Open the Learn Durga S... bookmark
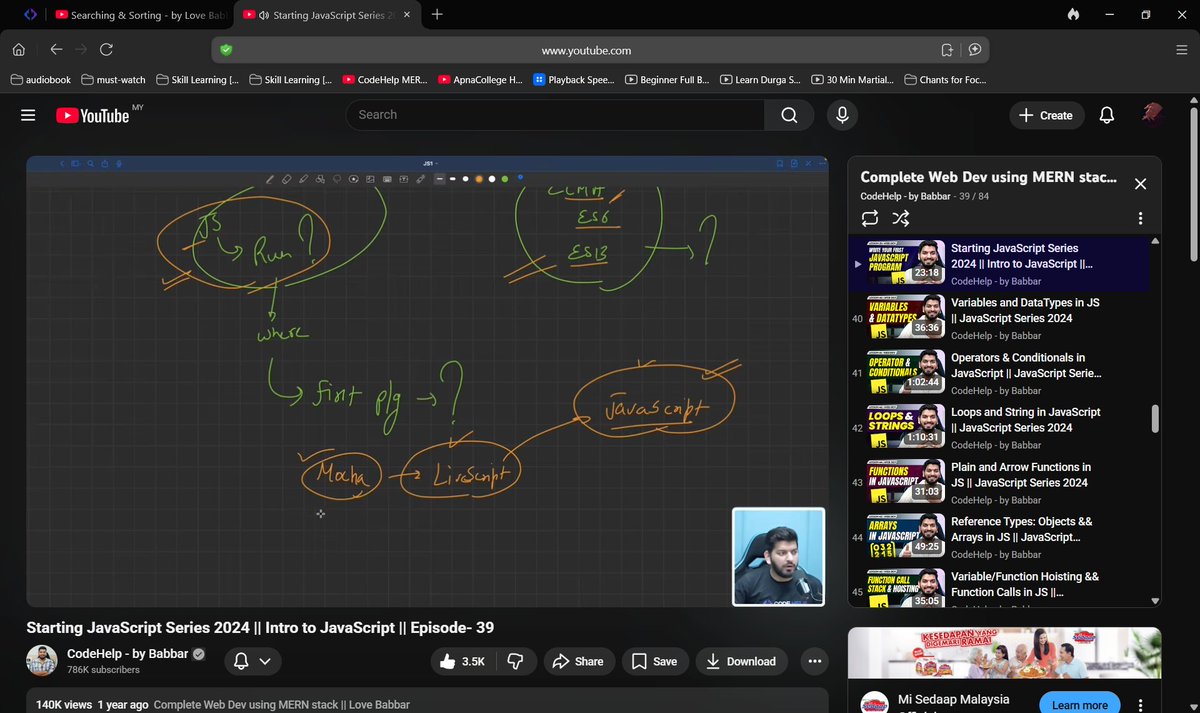1200x713 pixels. pos(761,79)
